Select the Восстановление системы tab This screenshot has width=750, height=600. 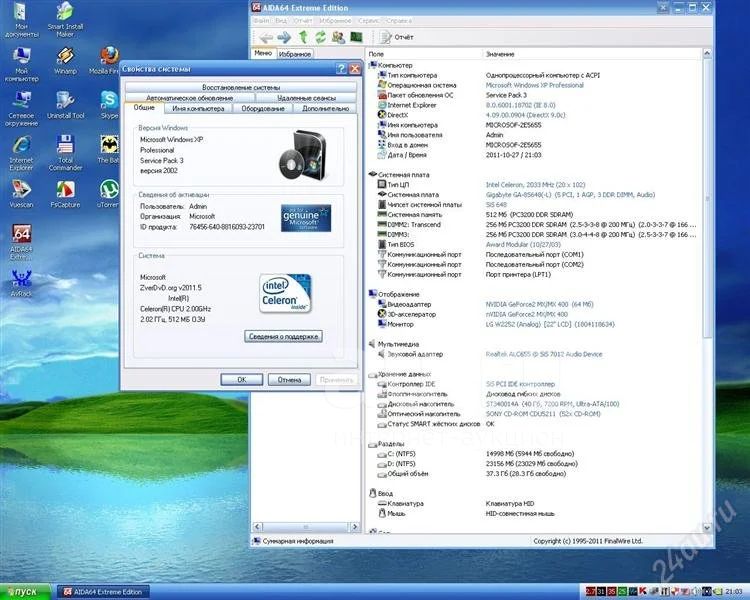click(x=241, y=88)
